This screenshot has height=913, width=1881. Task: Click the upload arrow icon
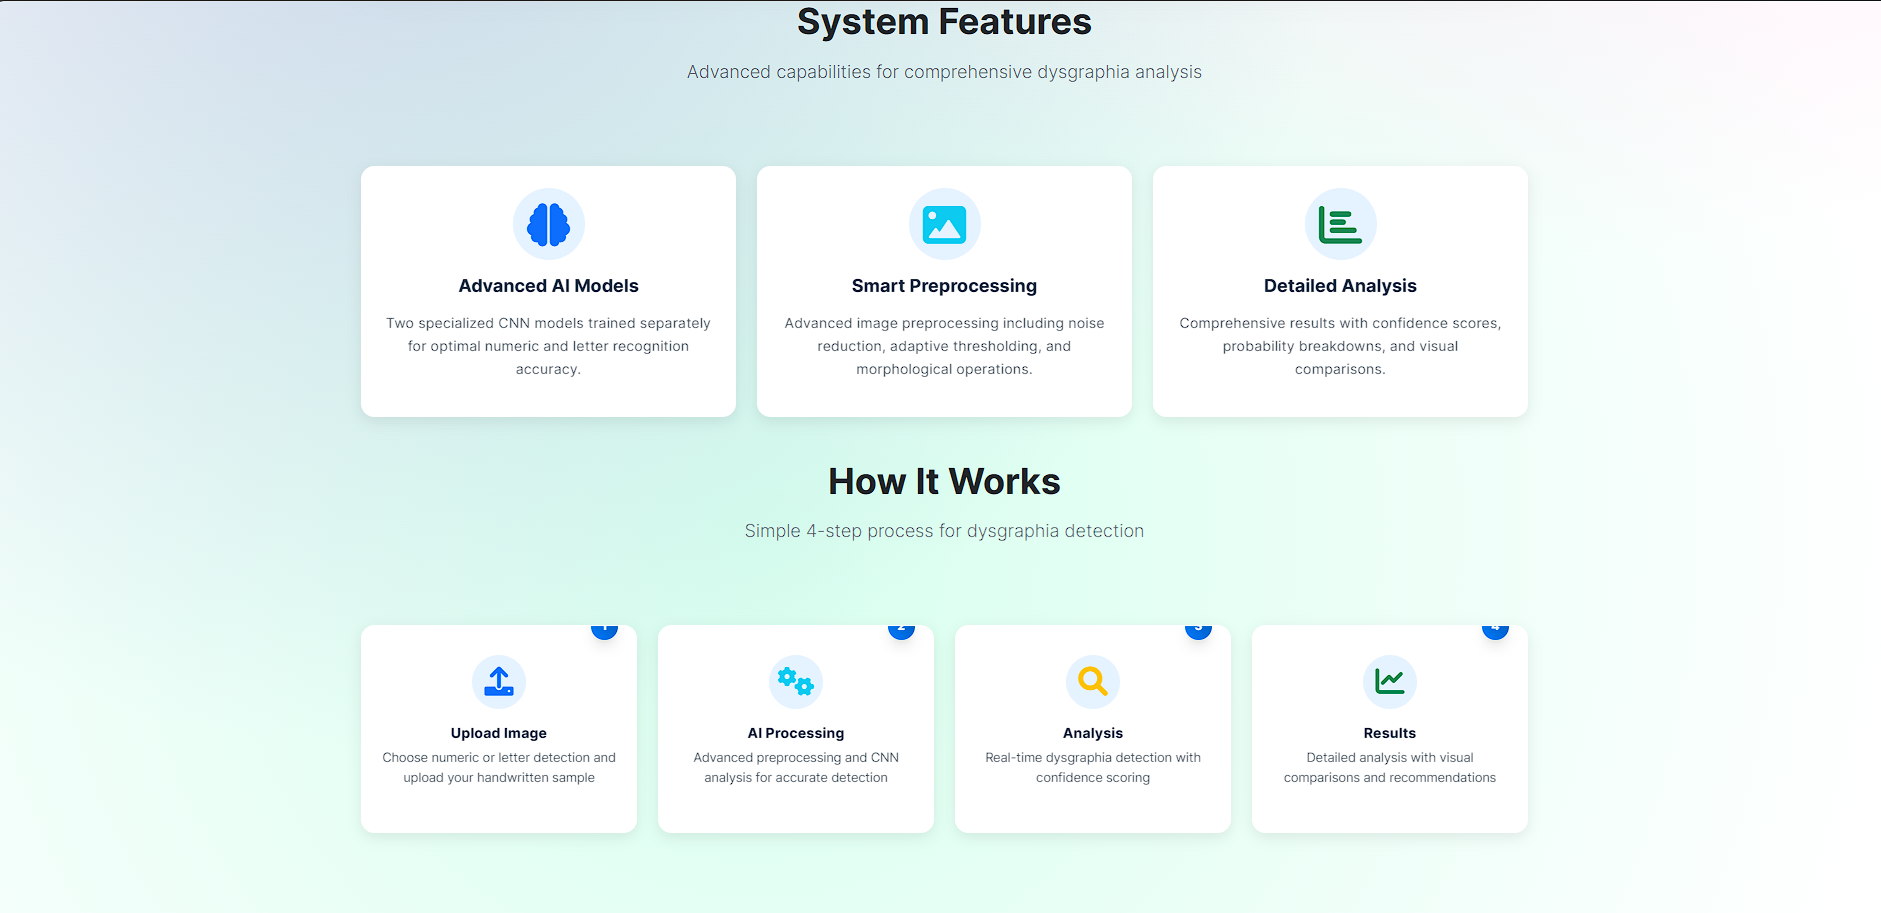498,682
